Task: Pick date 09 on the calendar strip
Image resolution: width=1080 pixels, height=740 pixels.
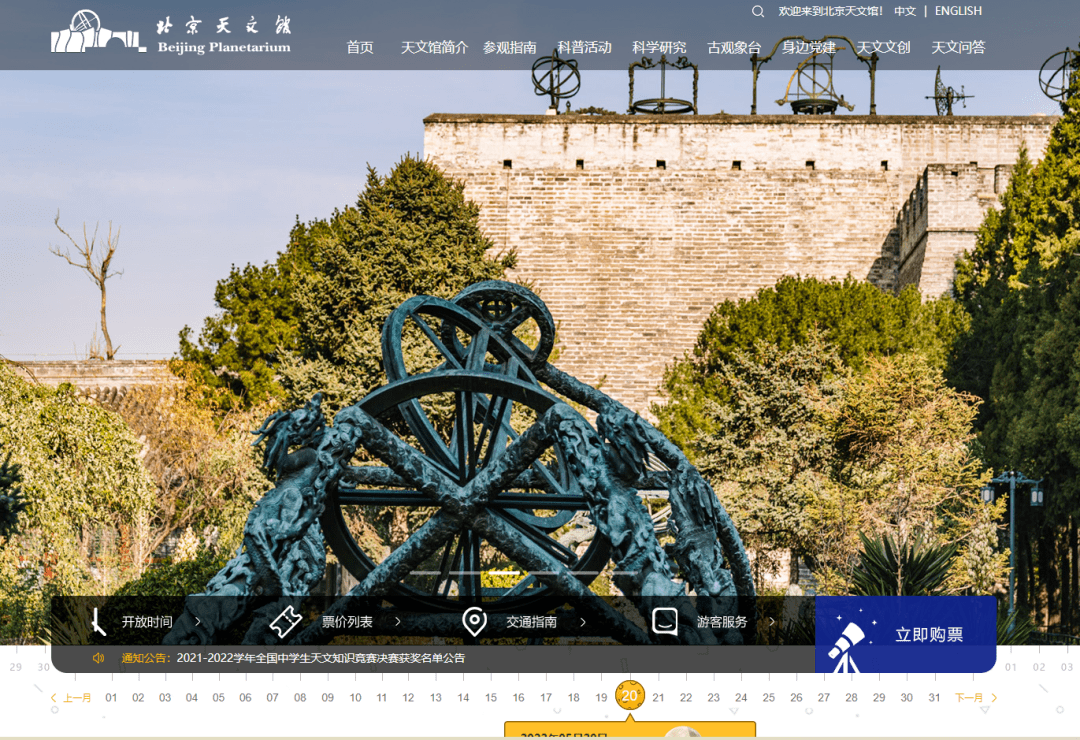Action: click(328, 697)
